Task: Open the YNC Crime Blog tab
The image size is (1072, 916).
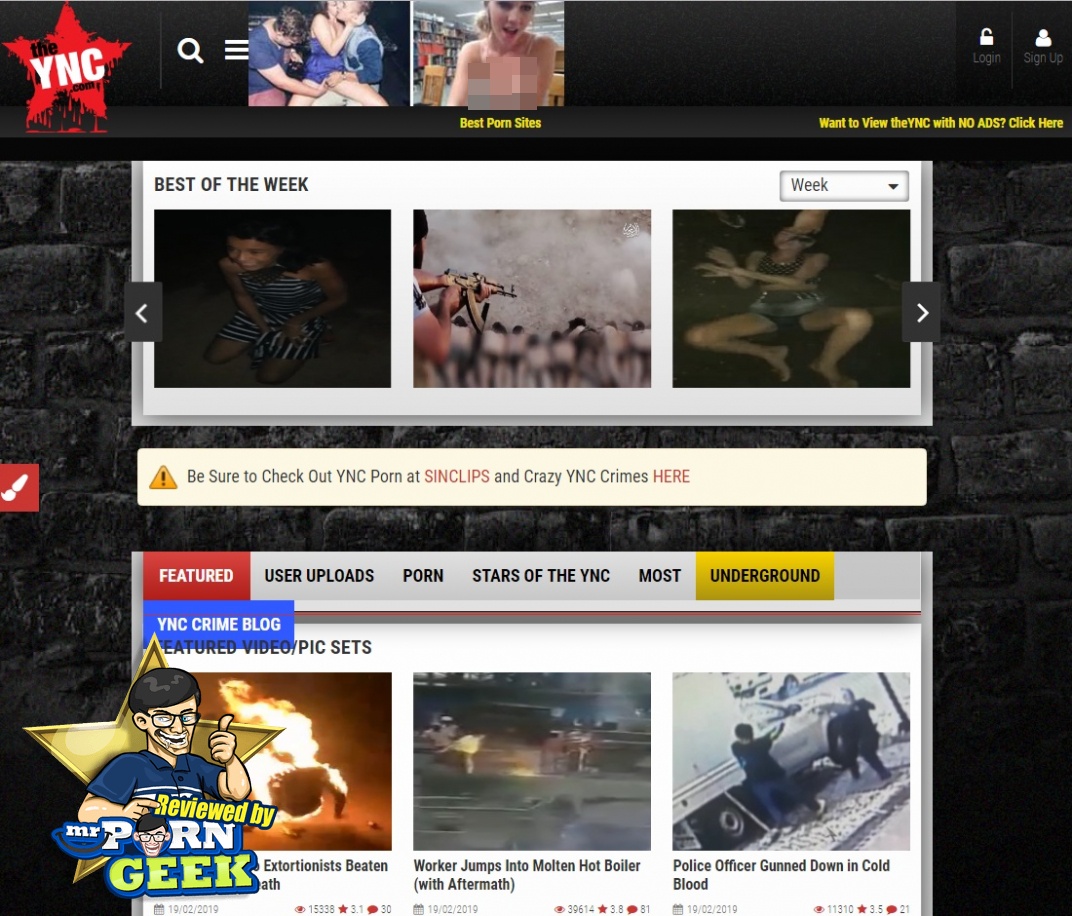Action: [x=218, y=624]
